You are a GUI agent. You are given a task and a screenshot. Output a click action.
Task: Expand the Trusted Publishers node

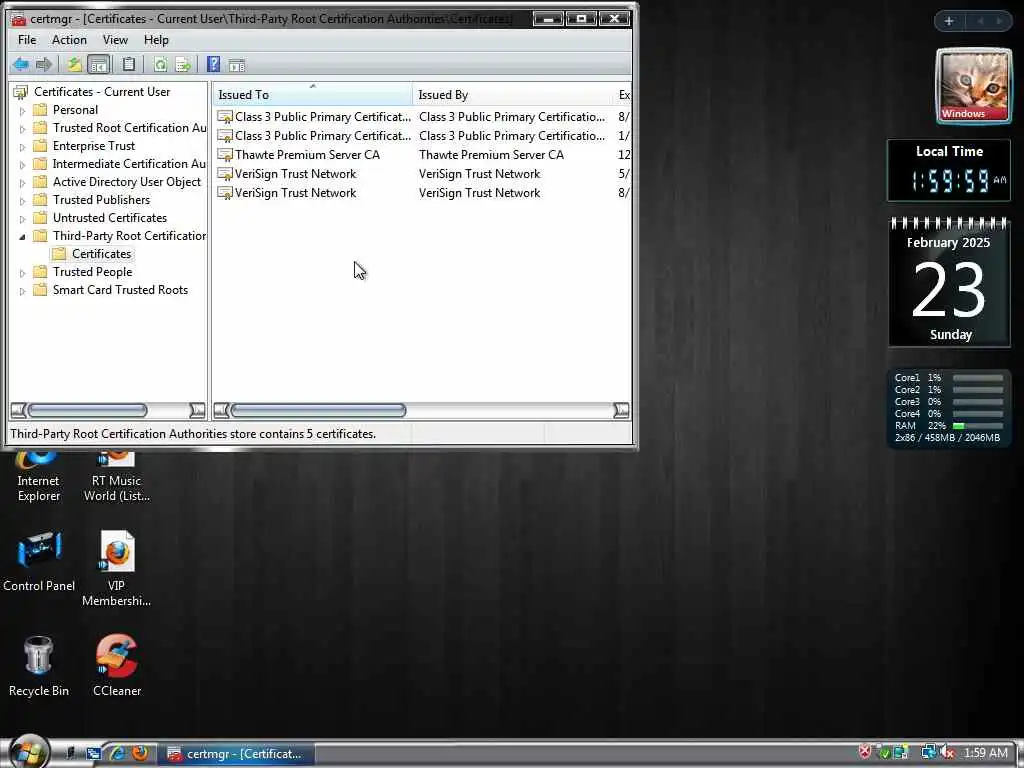22,200
